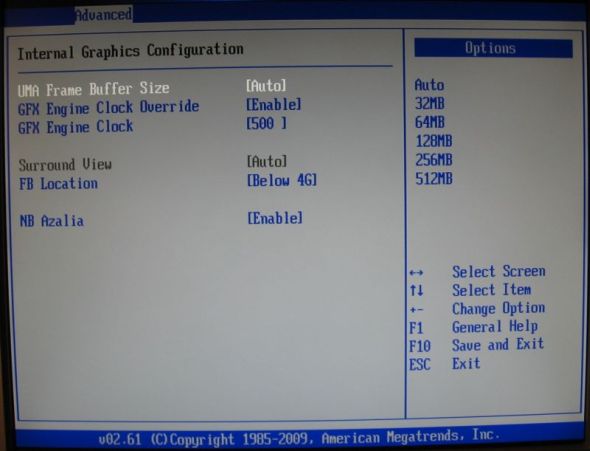
Task: Click the ESC Exit hint
Action: [444, 364]
